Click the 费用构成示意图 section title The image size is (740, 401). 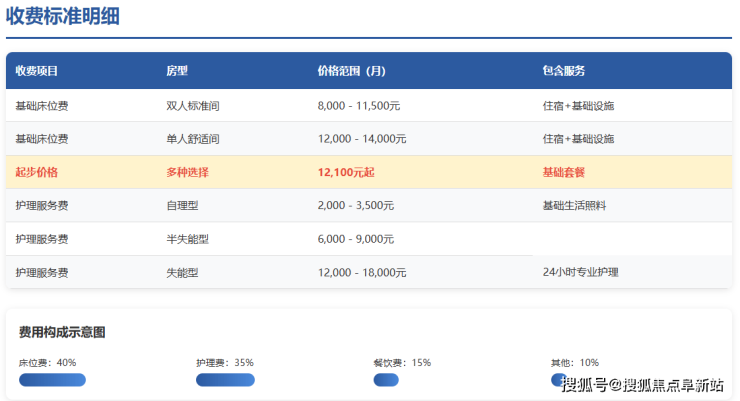(x=62, y=332)
